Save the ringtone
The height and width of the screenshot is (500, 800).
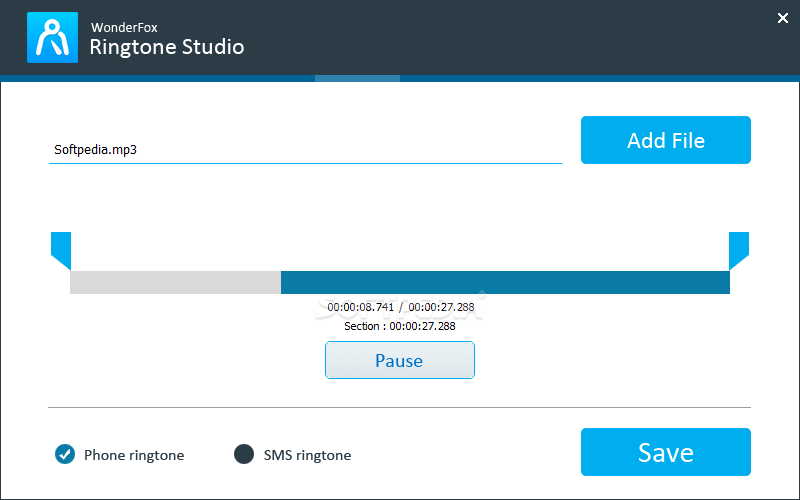click(666, 452)
